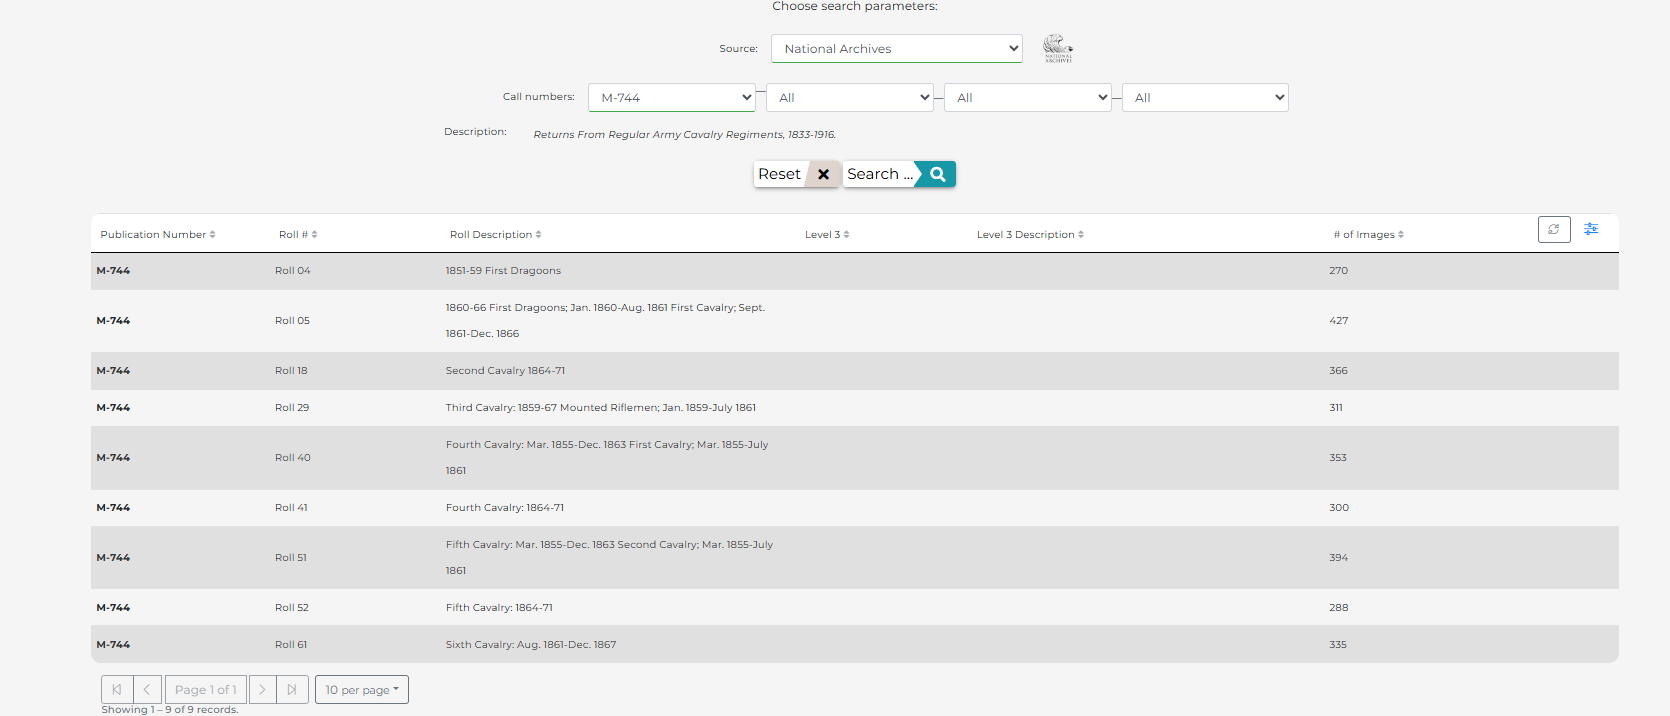
Task: Sort by Roll Description column header
Action: coord(495,234)
